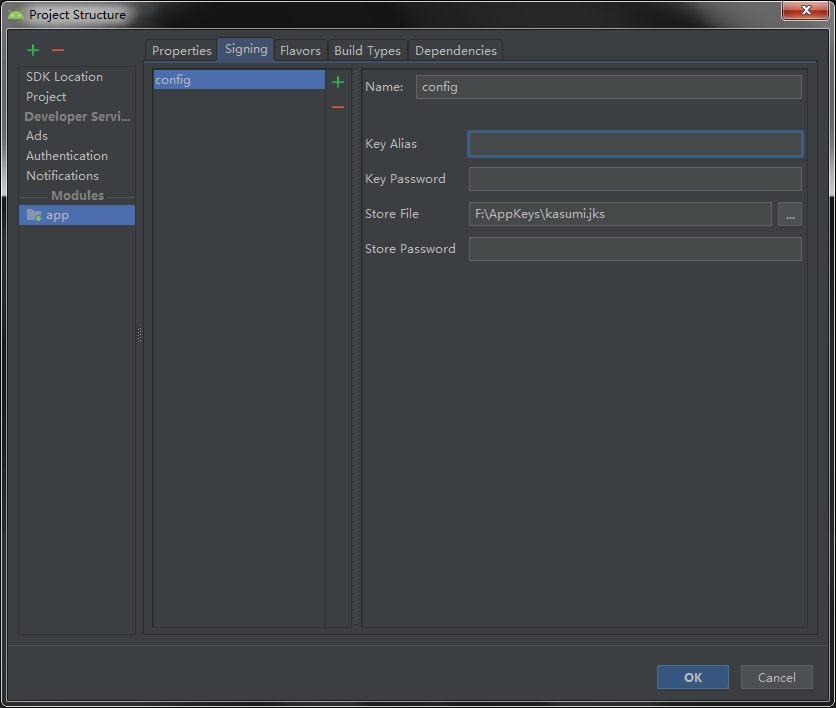Select SDK Location in the sidebar
This screenshot has height=708, width=836.
click(x=64, y=76)
